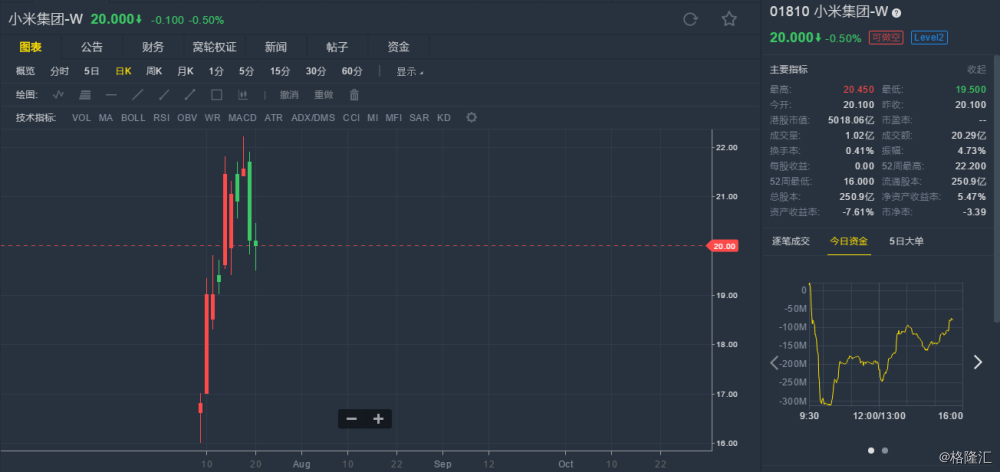Select the 5日大单 tab

point(906,241)
